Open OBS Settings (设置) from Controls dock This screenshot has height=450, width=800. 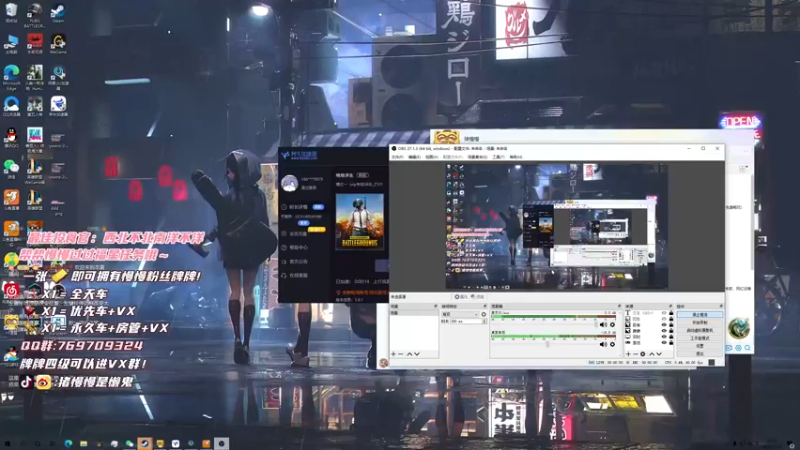700,346
